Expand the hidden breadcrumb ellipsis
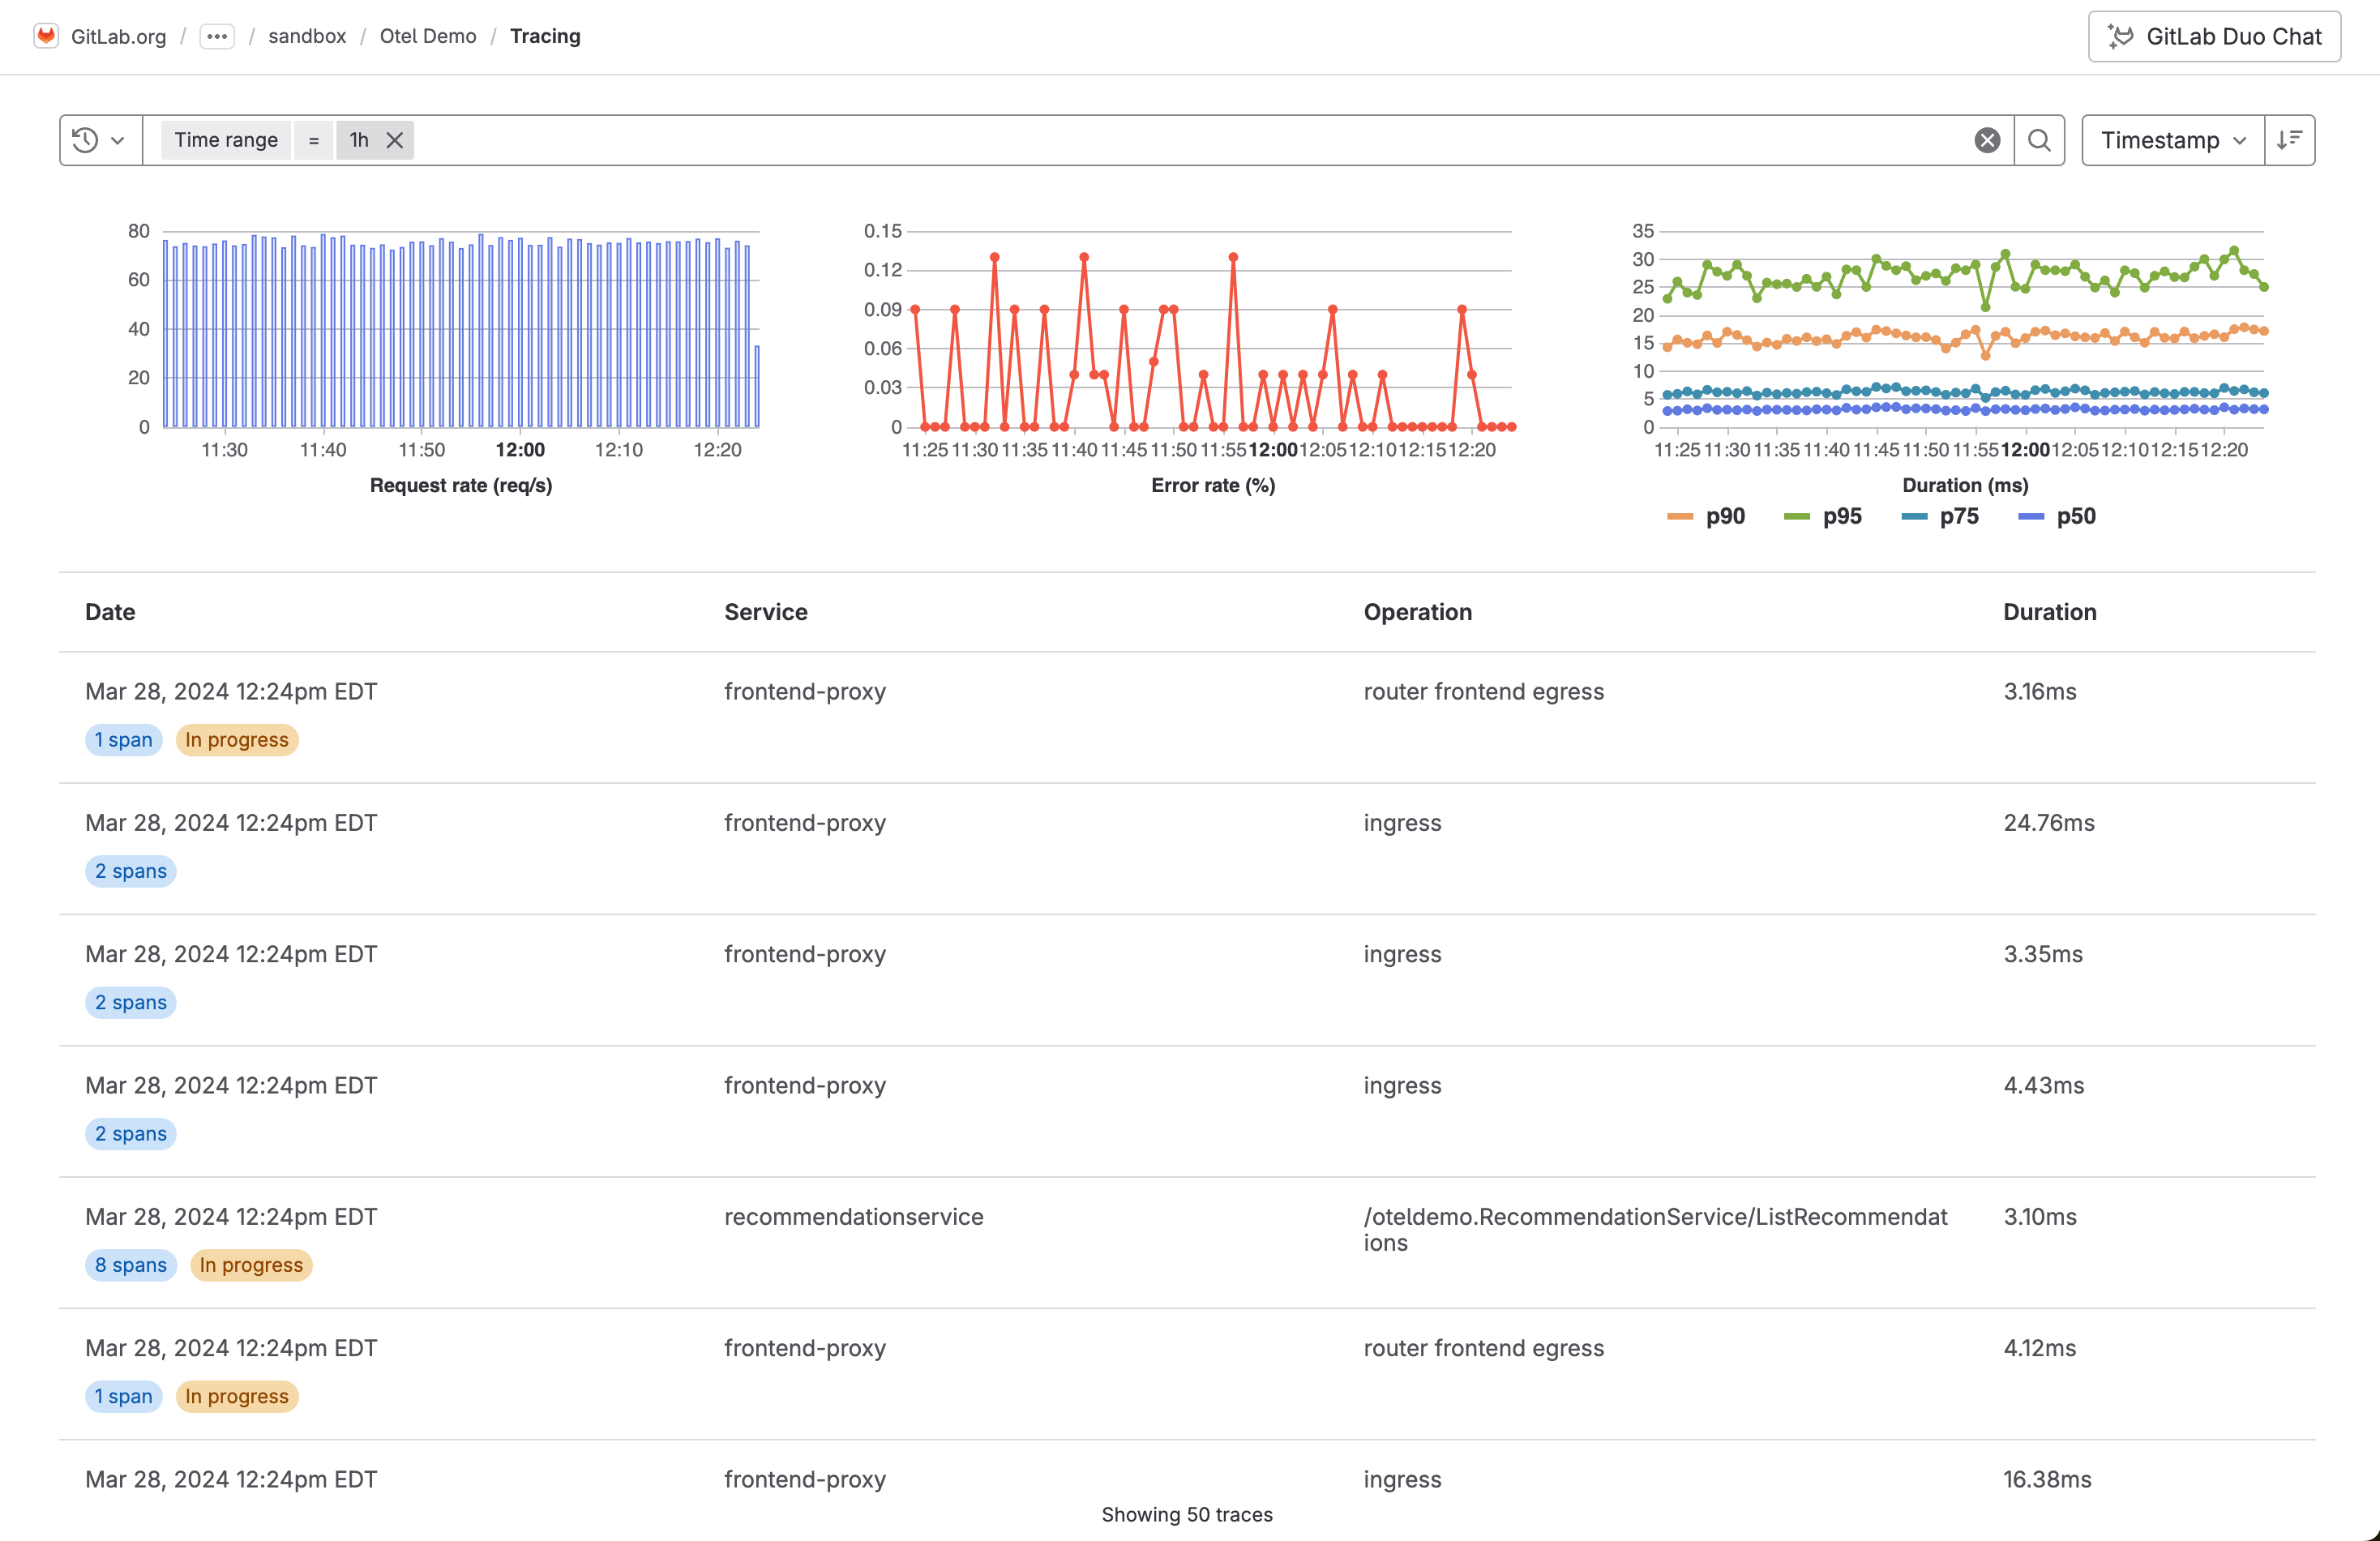 point(216,36)
